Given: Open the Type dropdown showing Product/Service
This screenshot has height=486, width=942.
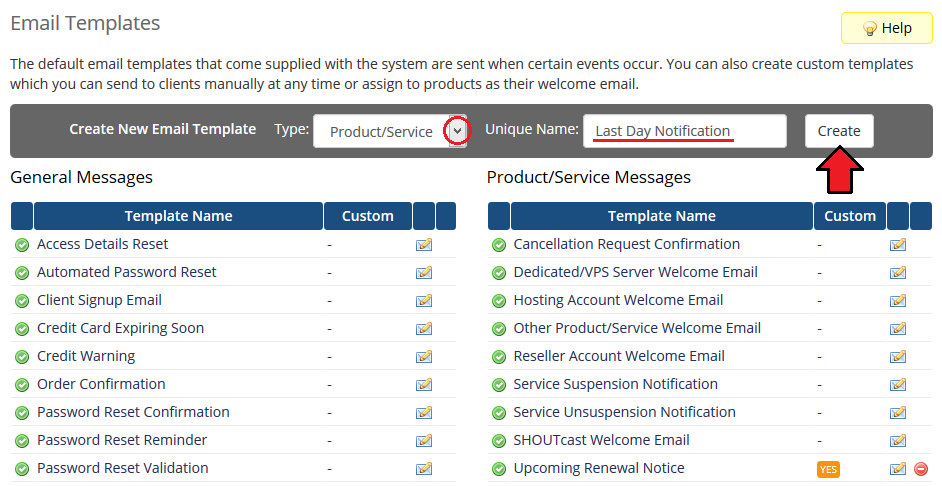Looking at the screenshot, I should pos(389,131).
